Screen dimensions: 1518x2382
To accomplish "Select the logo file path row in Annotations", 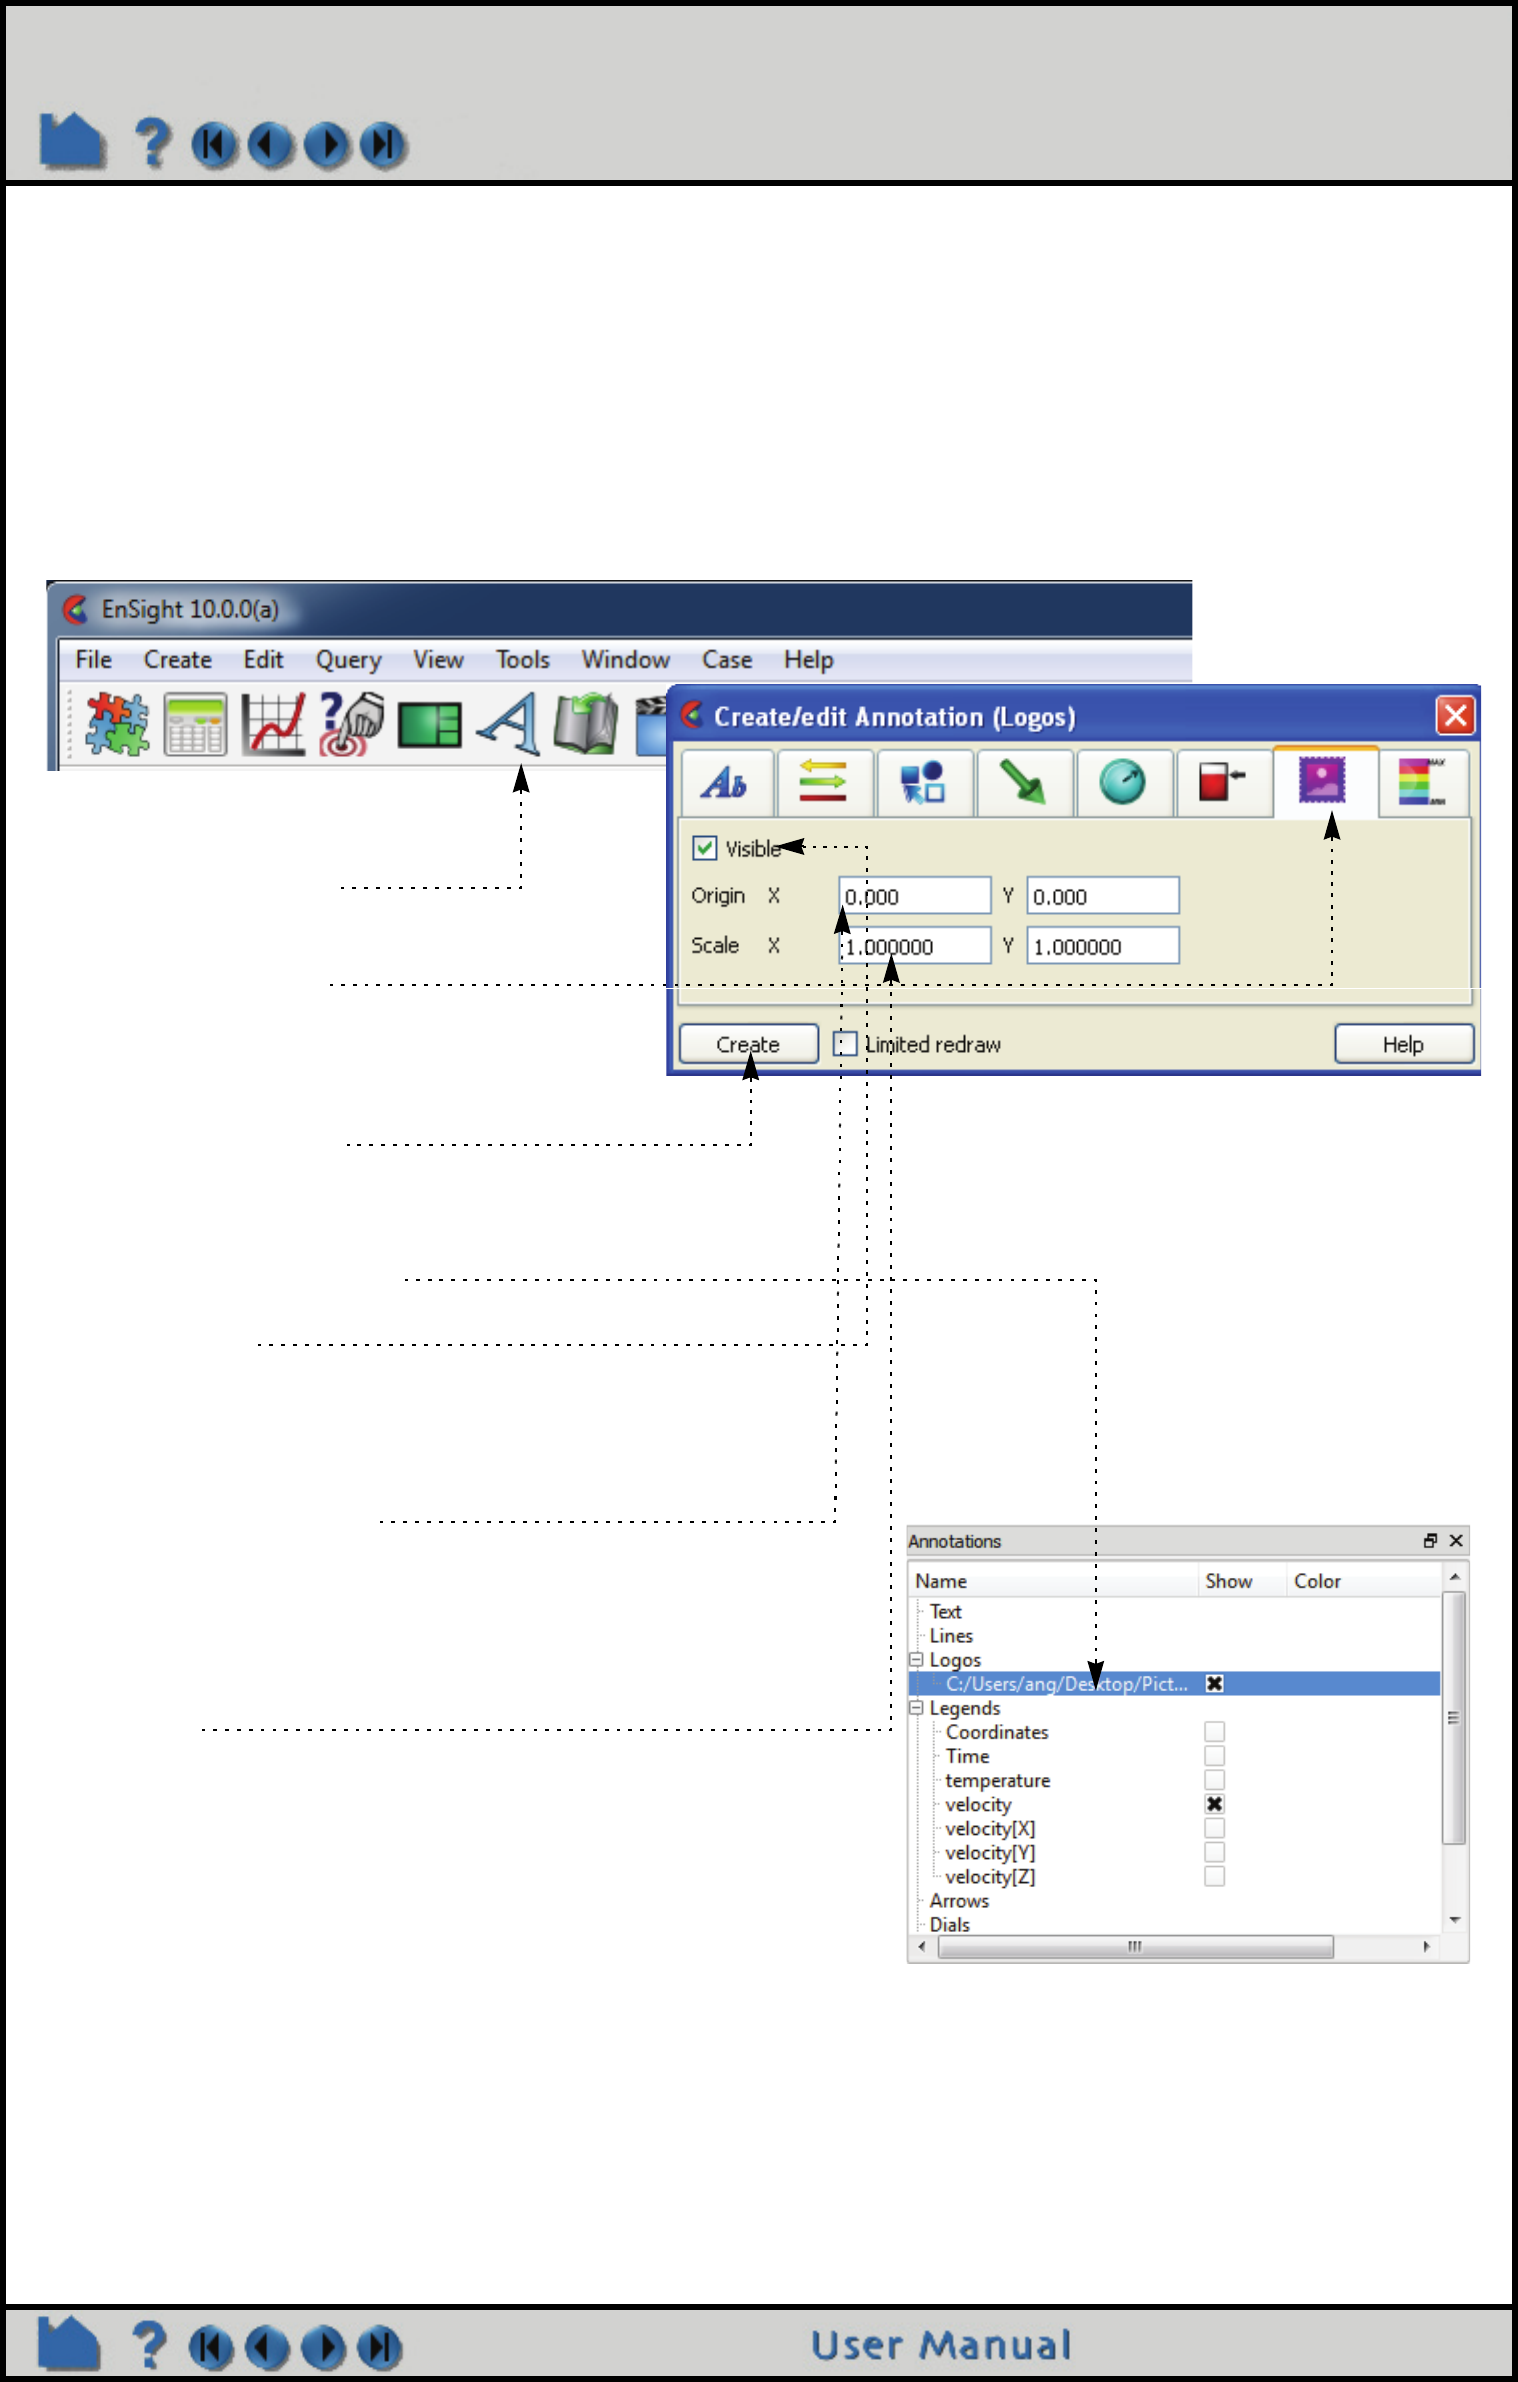I will coord(1174,1684).
